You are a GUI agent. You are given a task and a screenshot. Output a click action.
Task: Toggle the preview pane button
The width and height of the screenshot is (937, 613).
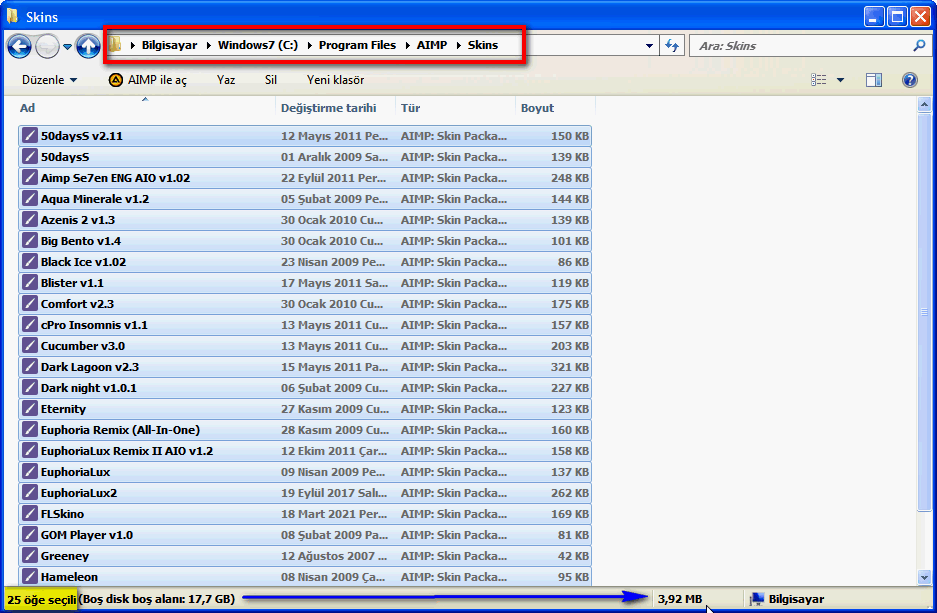[x=874, y=79]
